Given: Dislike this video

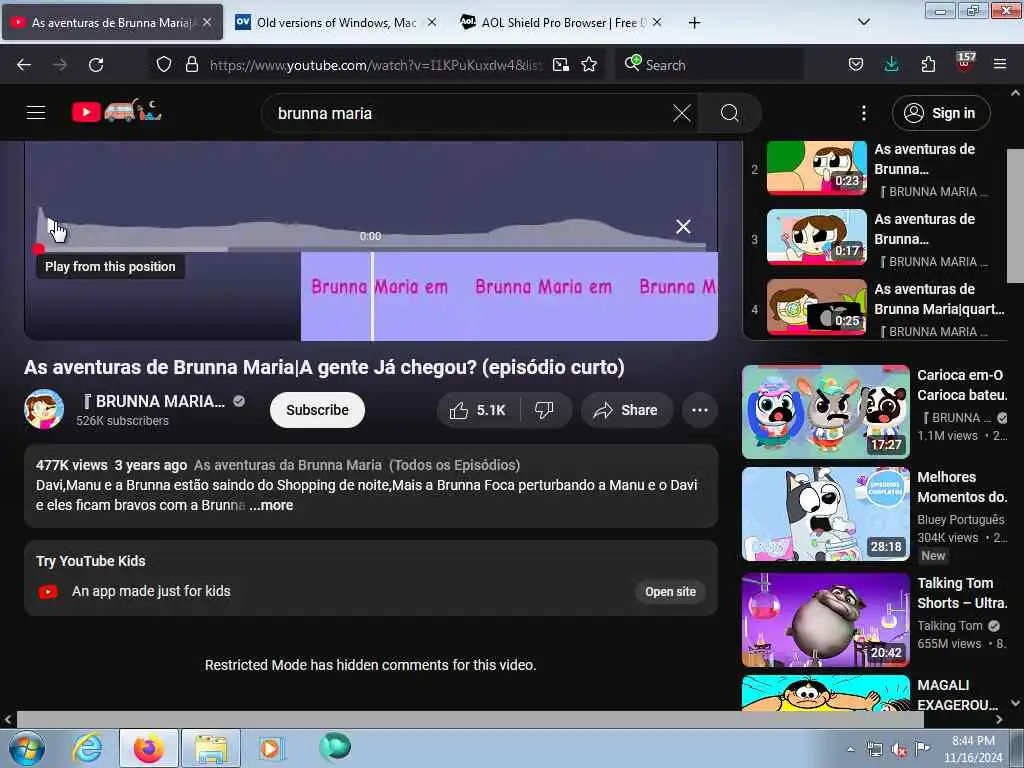Looking at the screenshot, I should point(544,410).
